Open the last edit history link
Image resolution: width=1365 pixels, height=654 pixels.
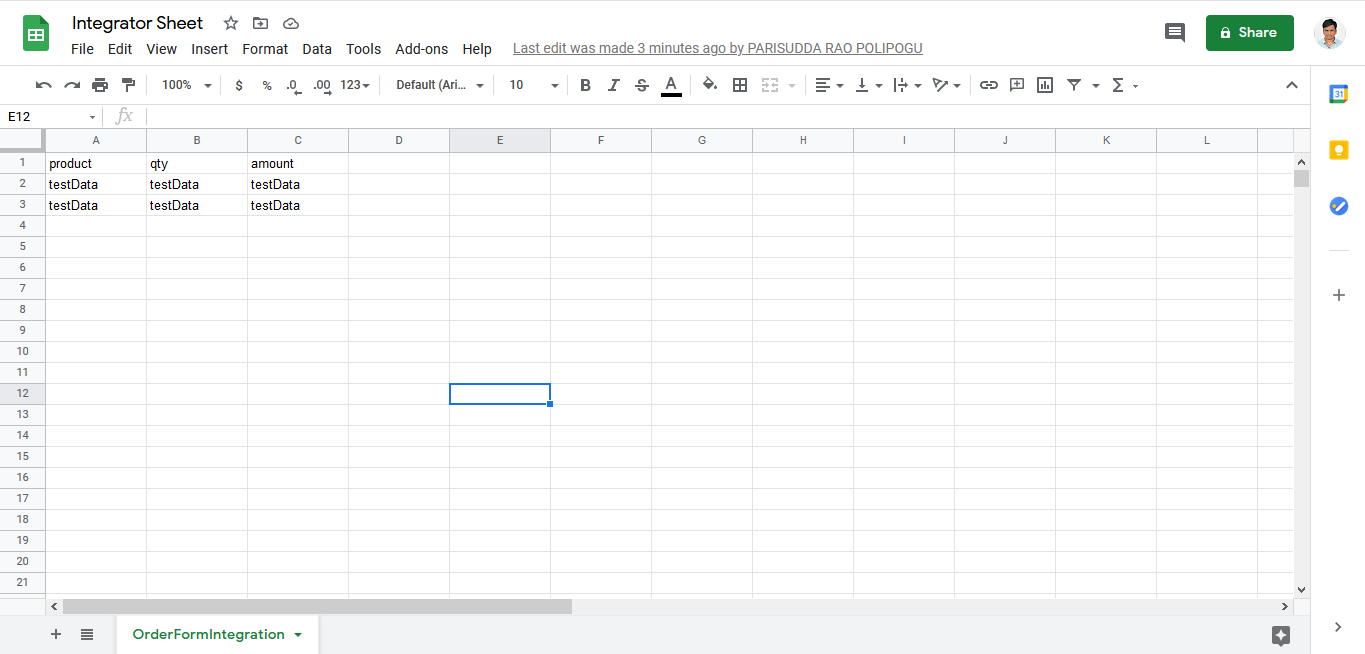pos(717,48)
